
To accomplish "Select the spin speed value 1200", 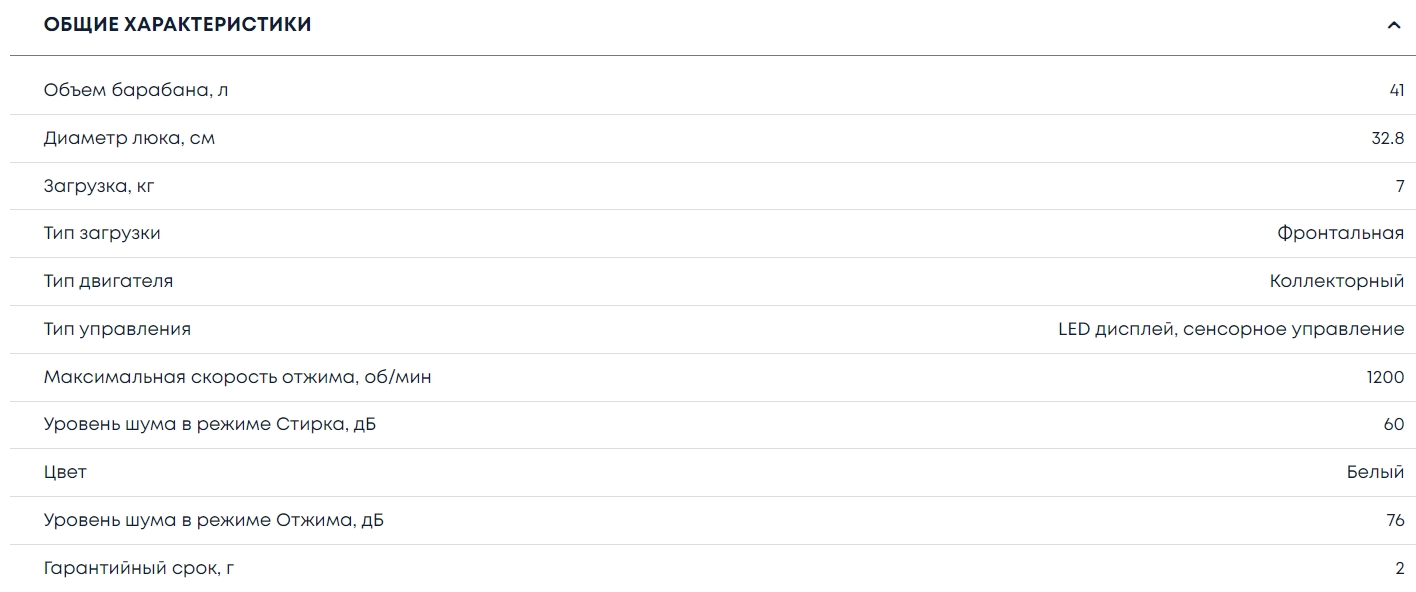I will (x=1385, y=377).
